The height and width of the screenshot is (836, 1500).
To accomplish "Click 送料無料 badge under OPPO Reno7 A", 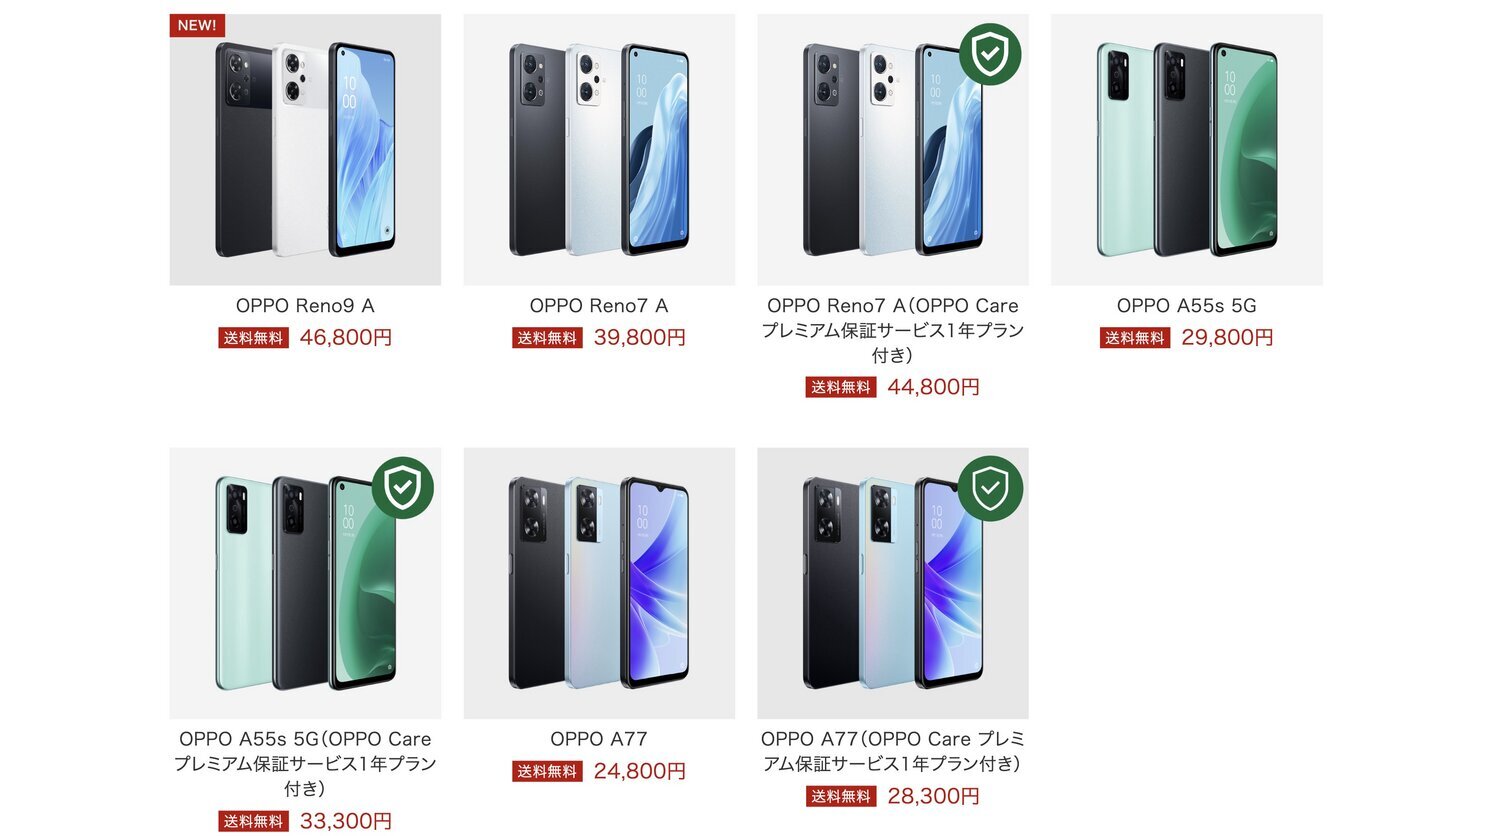I will [x=548, y=338].
